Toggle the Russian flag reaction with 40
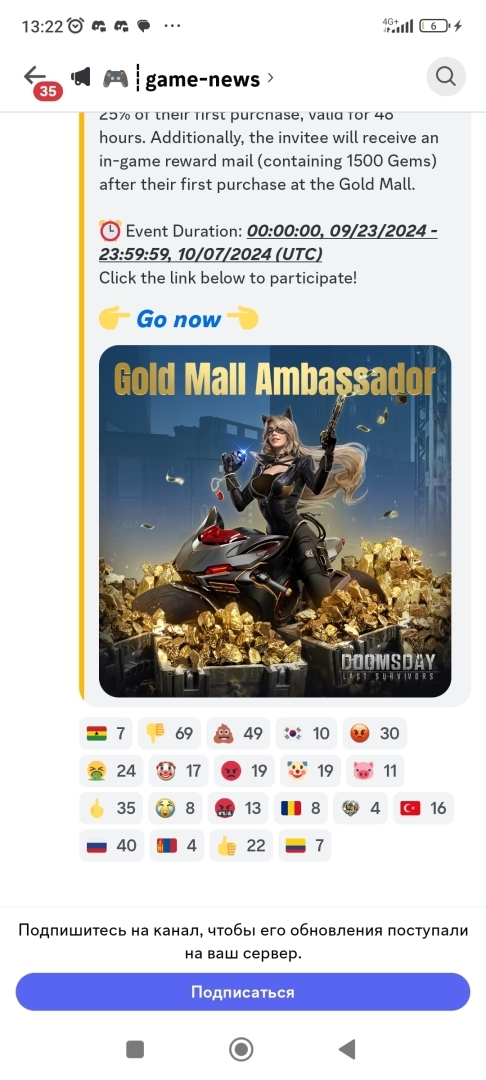 click(112, 845)
